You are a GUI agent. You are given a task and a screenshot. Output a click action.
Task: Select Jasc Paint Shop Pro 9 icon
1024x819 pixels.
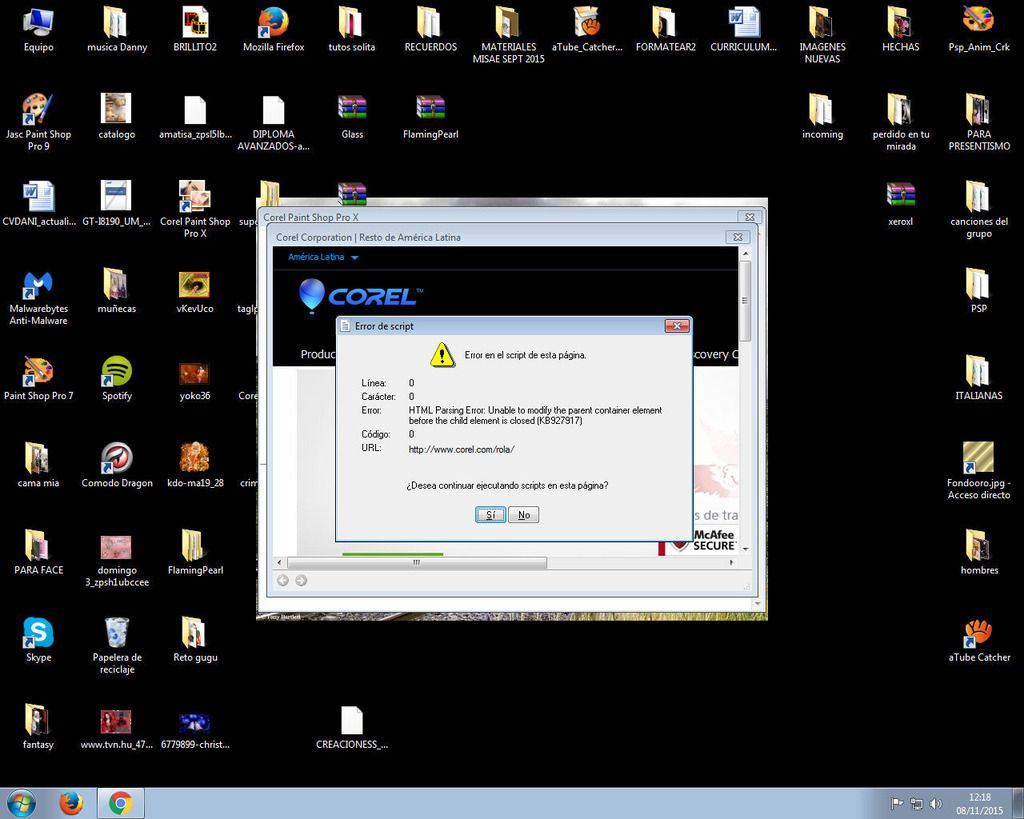(x=38, y=116)
